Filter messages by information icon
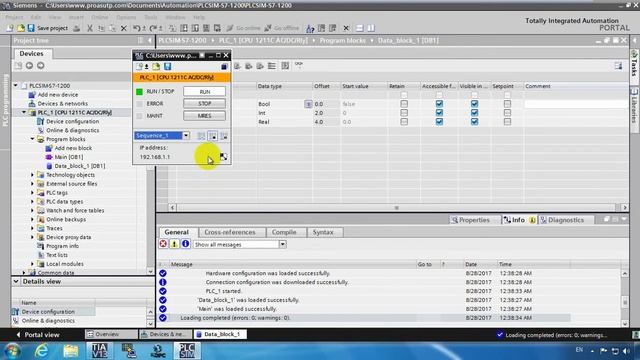Image resolution: width=640 pixels, height=360 pixels. [185, 244]
